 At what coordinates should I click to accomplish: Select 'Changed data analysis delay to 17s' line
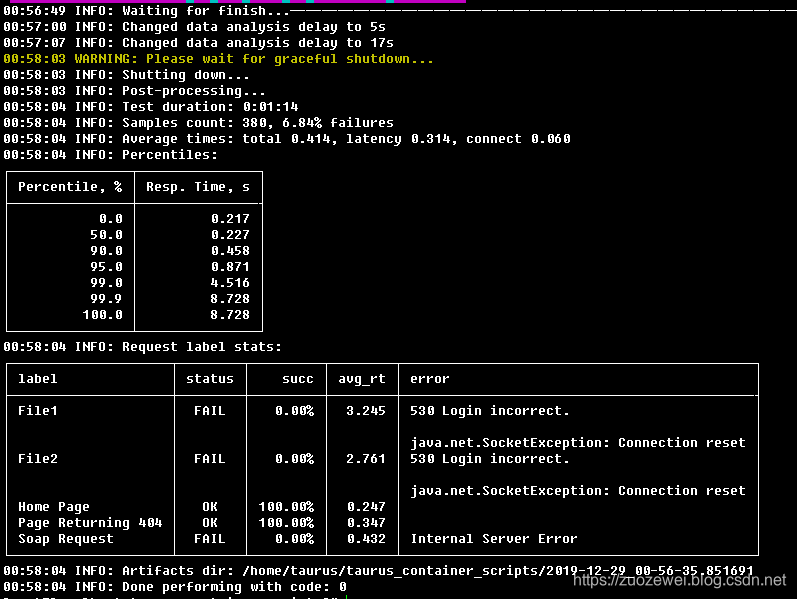pos(198,43)
